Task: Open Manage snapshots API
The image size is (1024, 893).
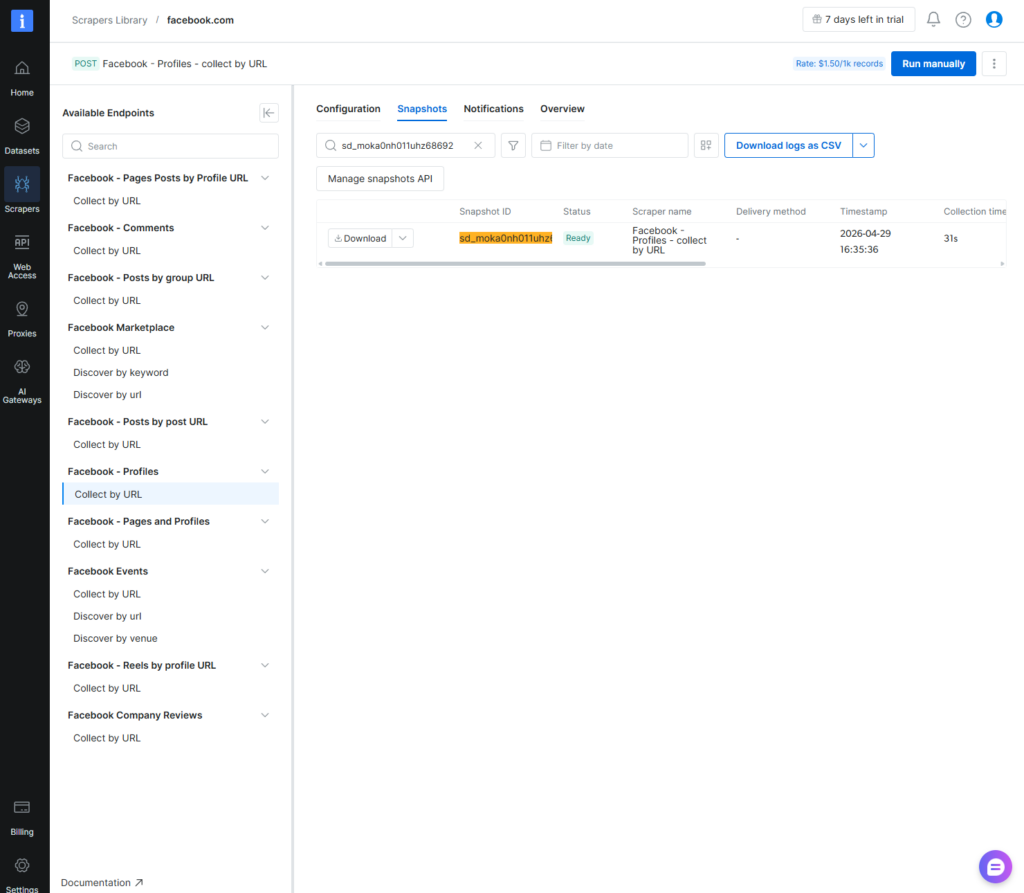Action: pos(380,178)
